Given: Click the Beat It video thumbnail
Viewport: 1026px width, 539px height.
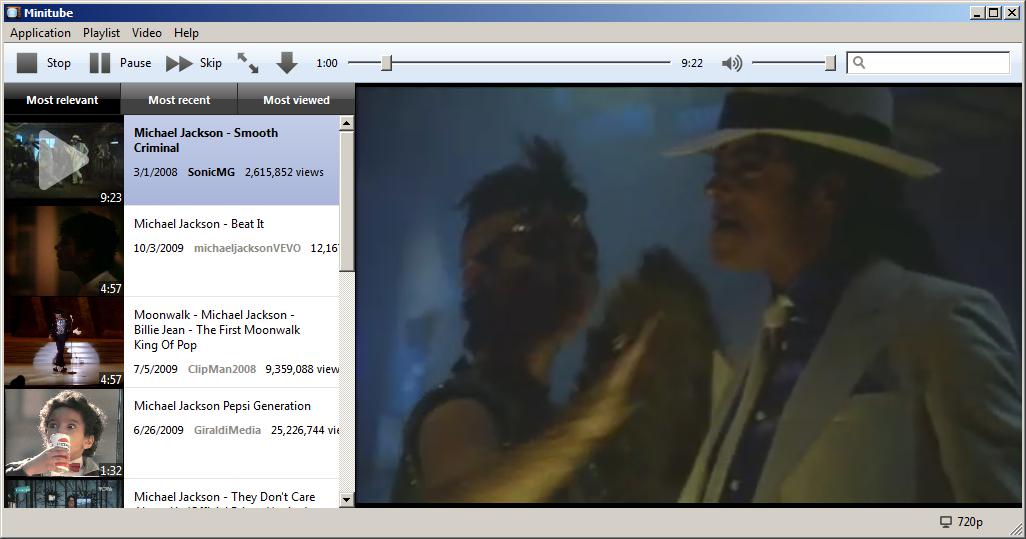Looking at the screenshot, I should [64, 251].
